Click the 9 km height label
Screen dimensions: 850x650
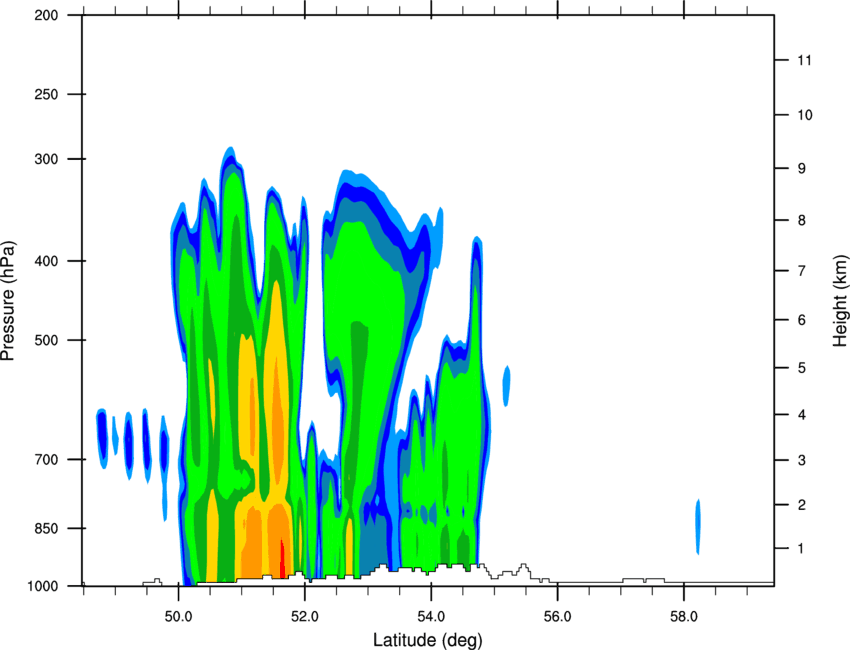click(x=802, y=169)
